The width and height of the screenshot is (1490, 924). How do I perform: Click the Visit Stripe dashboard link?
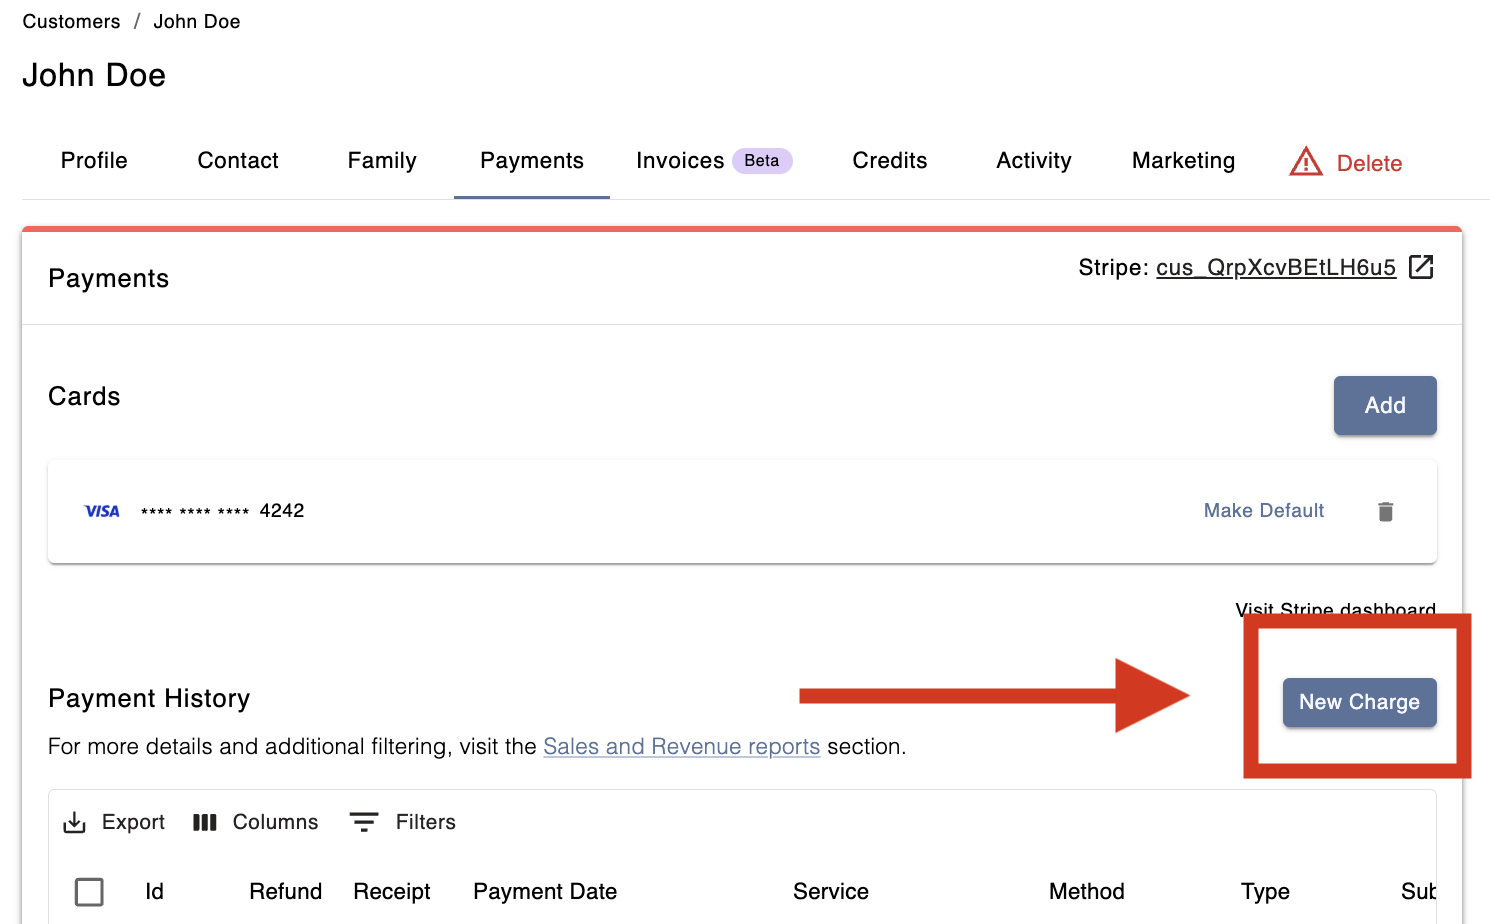pos(1336,609)
